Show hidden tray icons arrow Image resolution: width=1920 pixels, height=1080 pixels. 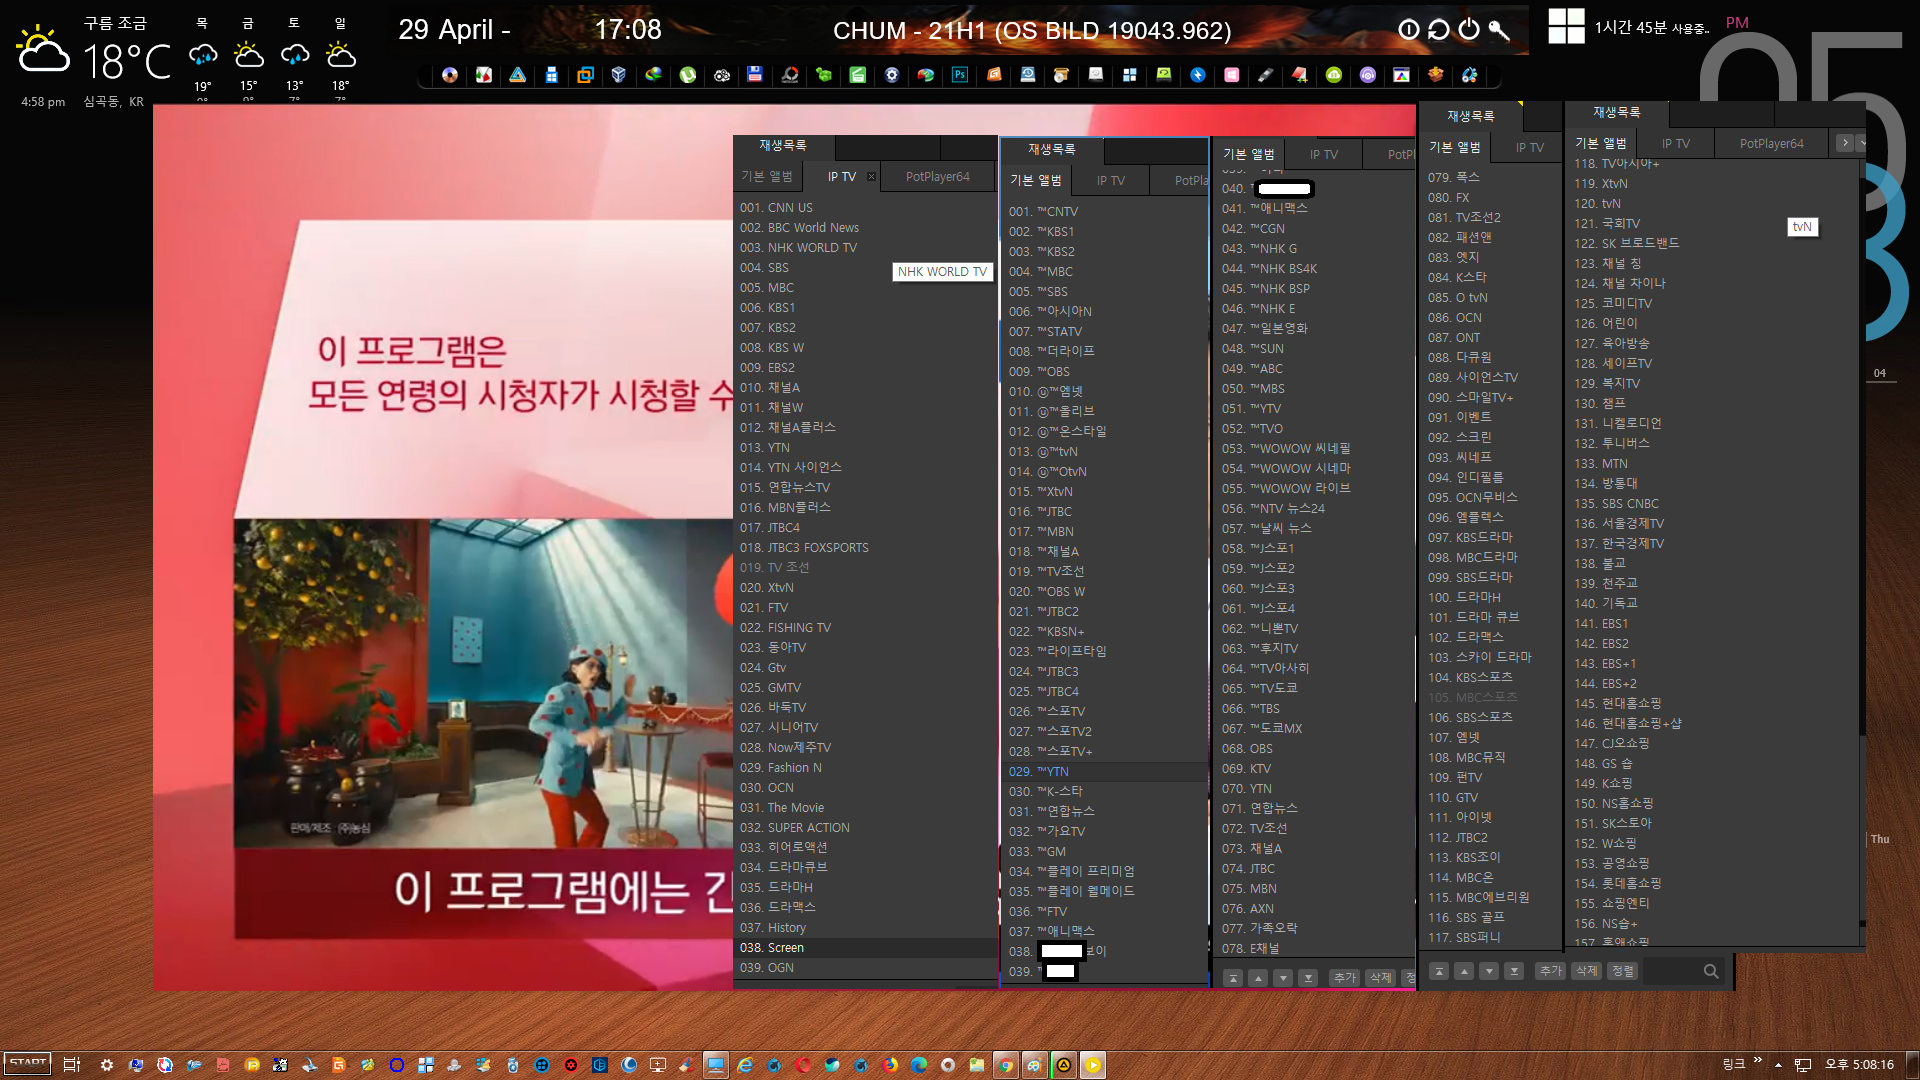click(x=1778, y=1065)
